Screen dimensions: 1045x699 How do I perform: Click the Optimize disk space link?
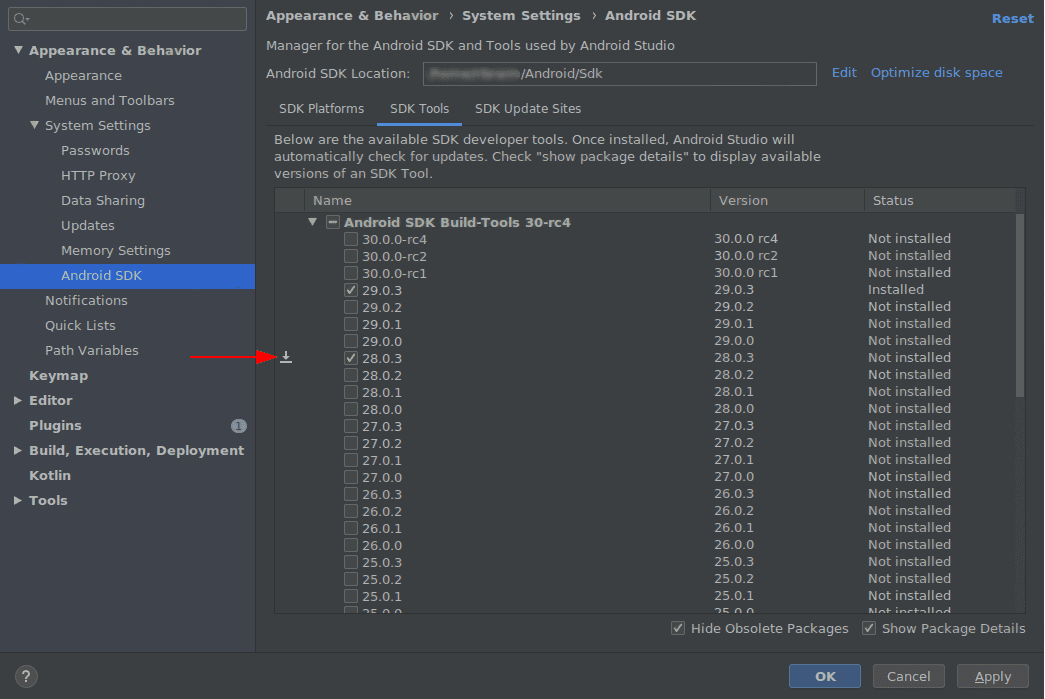pyautogui.click(x=936, y=73)
